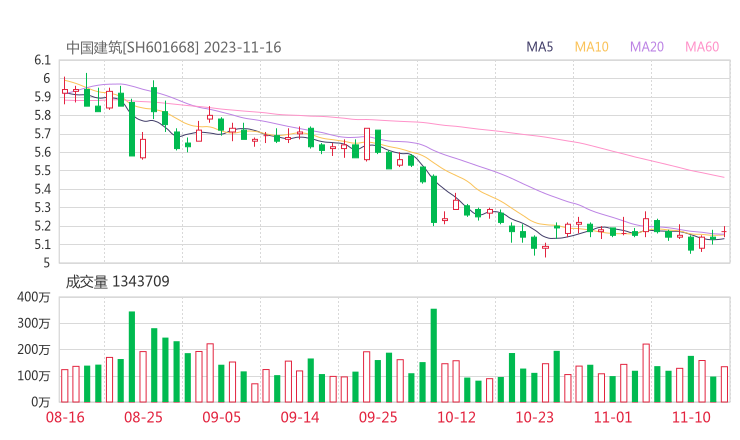Click the 0万 volume axis label
The image size is (740, 440).
click(x=40, y=402)
